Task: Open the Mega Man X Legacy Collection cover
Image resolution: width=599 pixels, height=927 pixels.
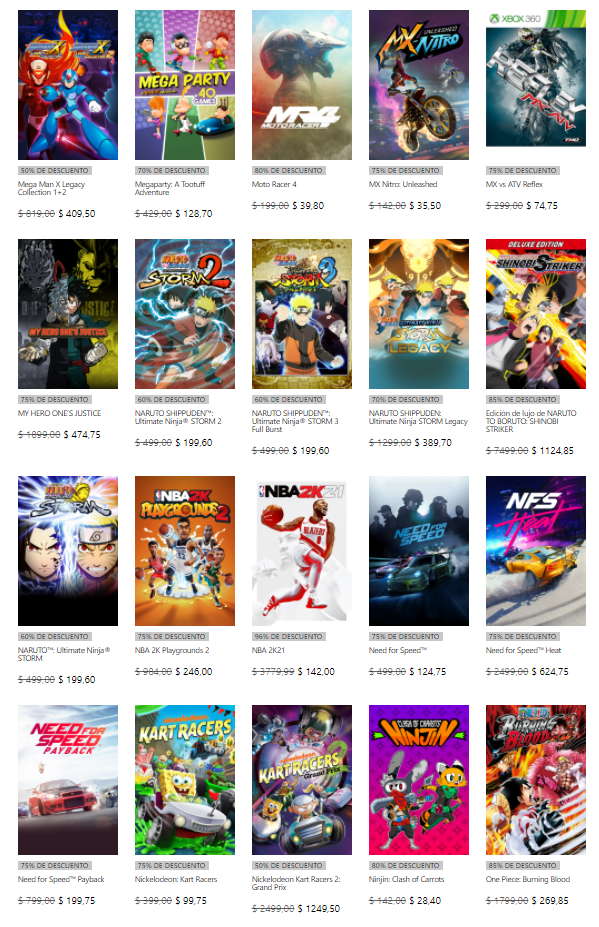Action: (67, 85)
